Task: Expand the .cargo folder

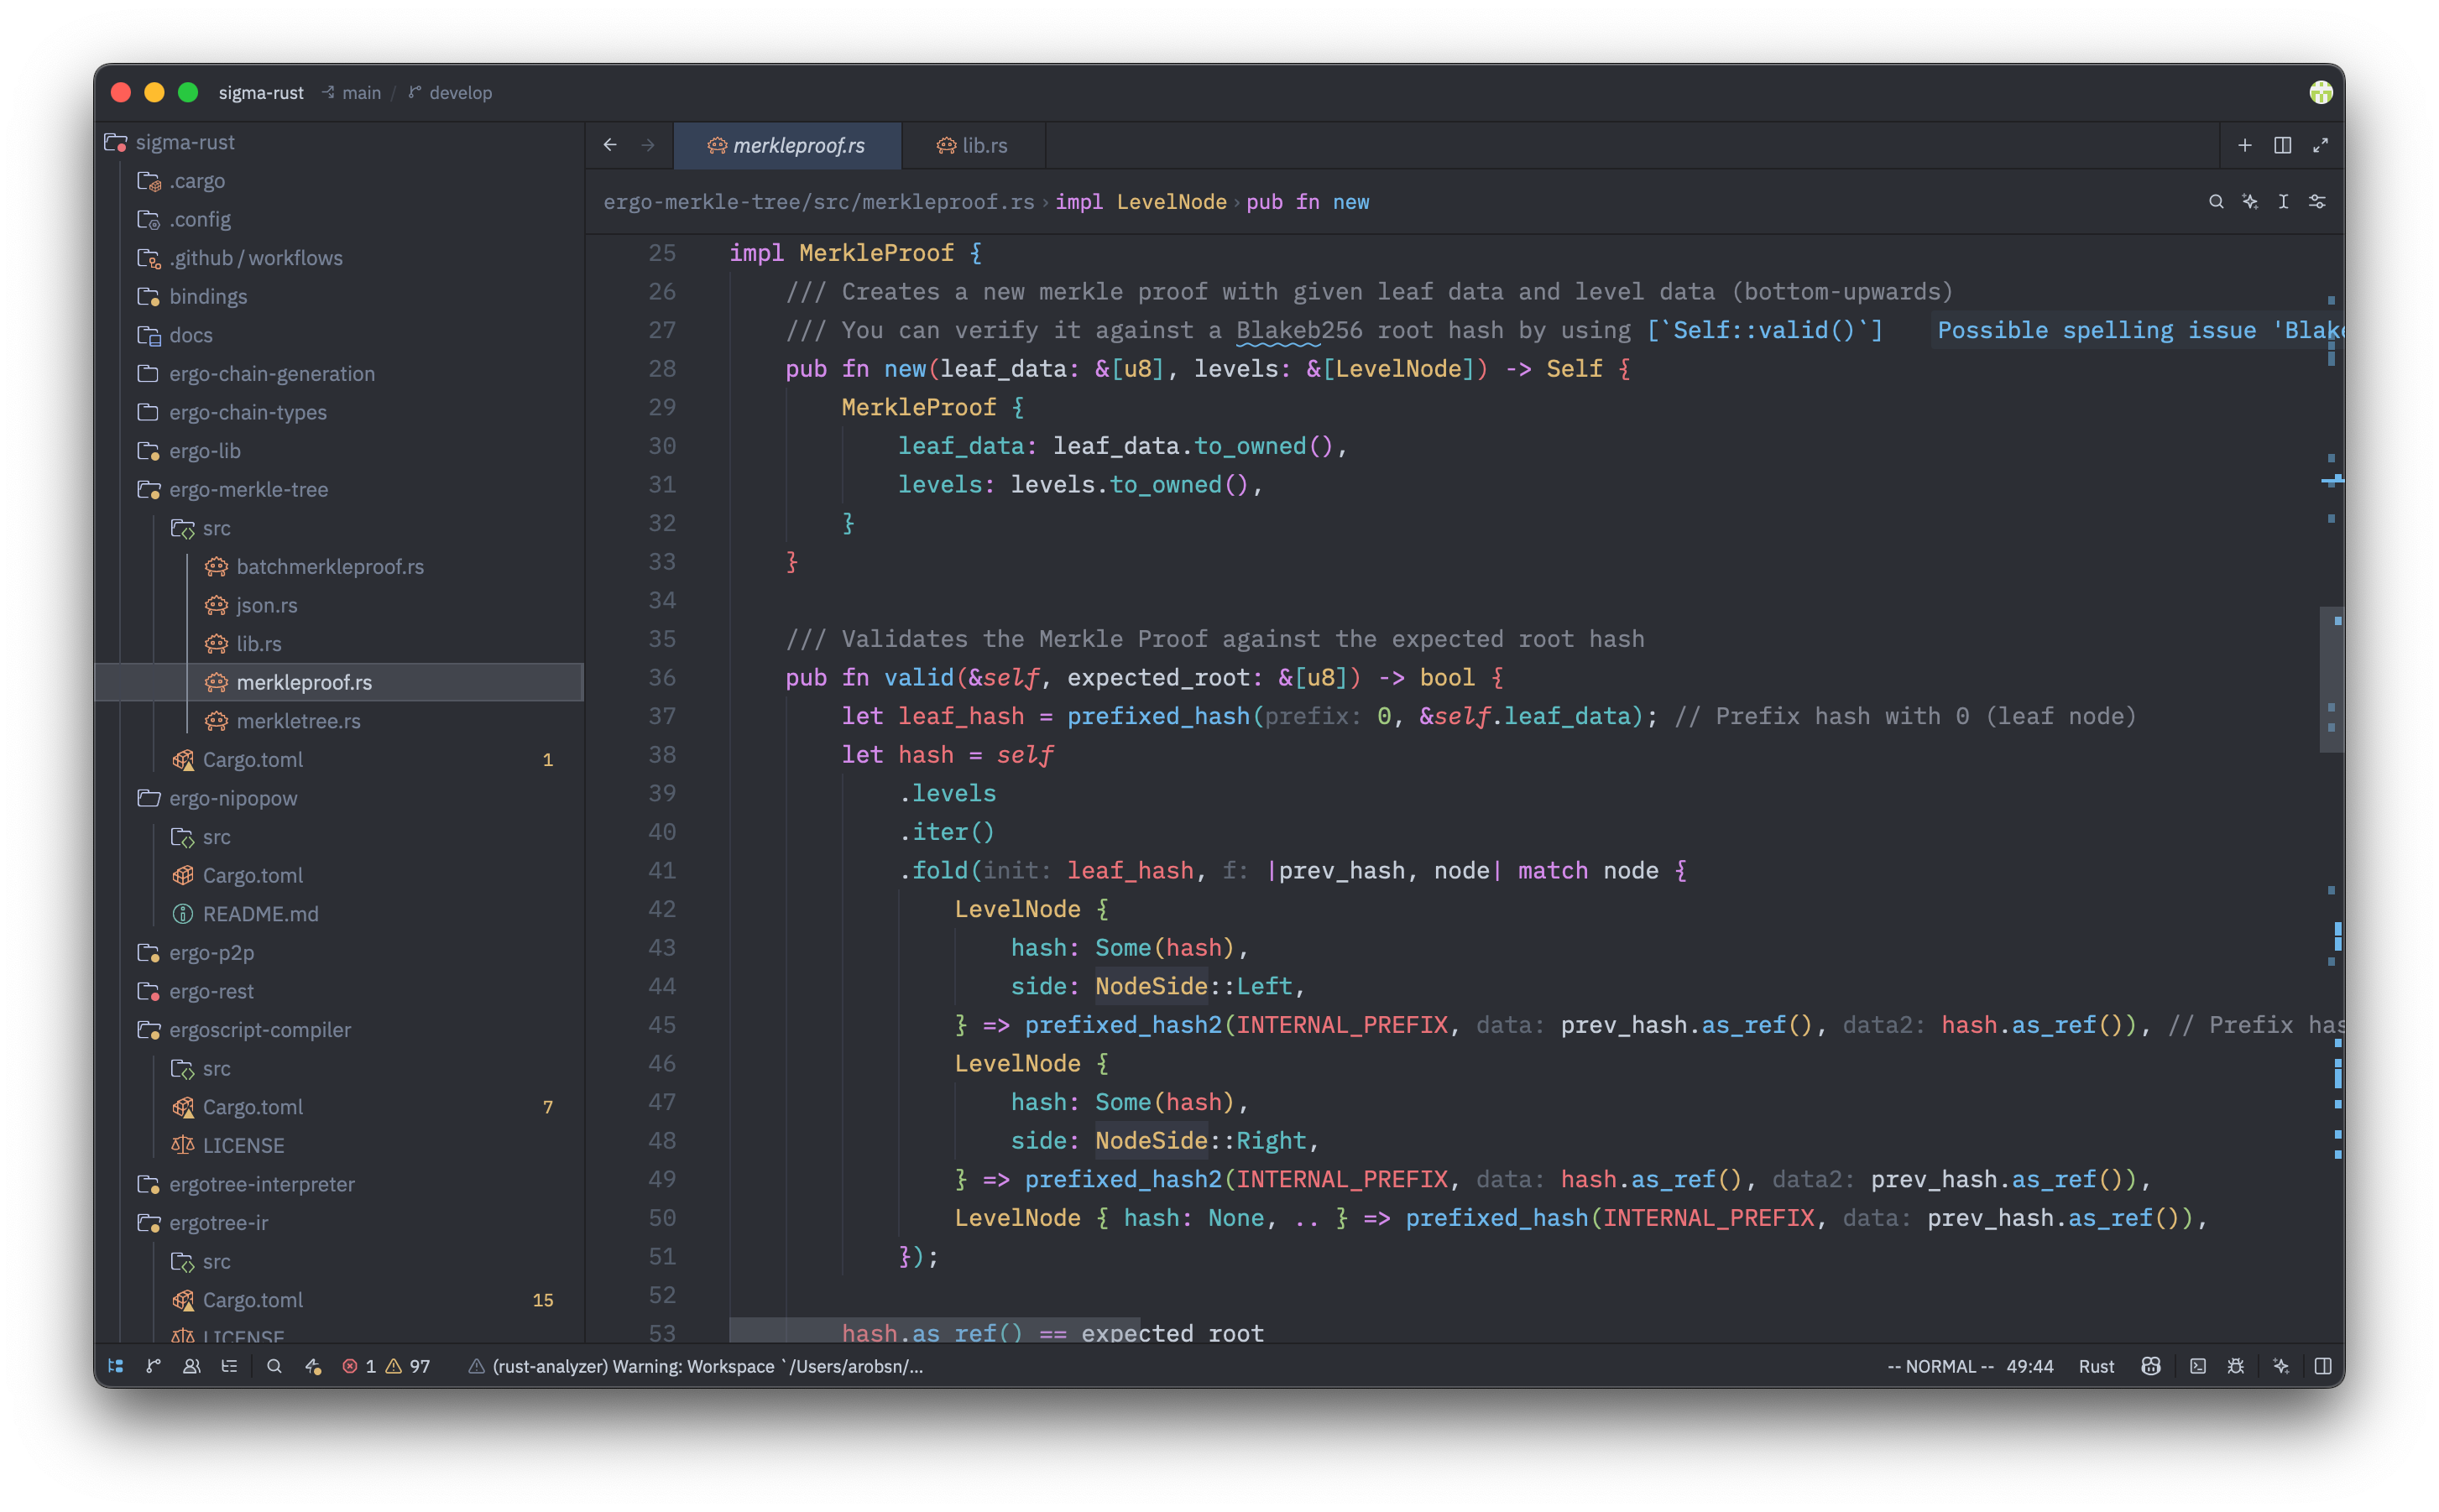Action: (x=340, y=181)
